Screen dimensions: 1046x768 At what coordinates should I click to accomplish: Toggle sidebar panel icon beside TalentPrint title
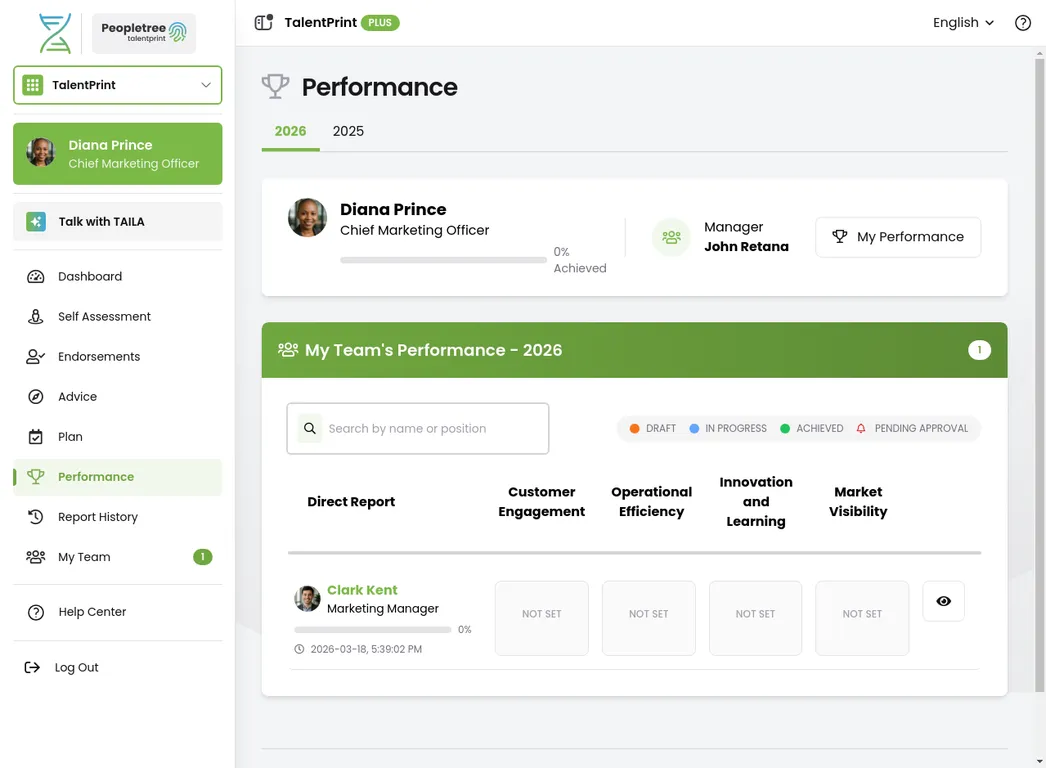(x=264, y=22)
